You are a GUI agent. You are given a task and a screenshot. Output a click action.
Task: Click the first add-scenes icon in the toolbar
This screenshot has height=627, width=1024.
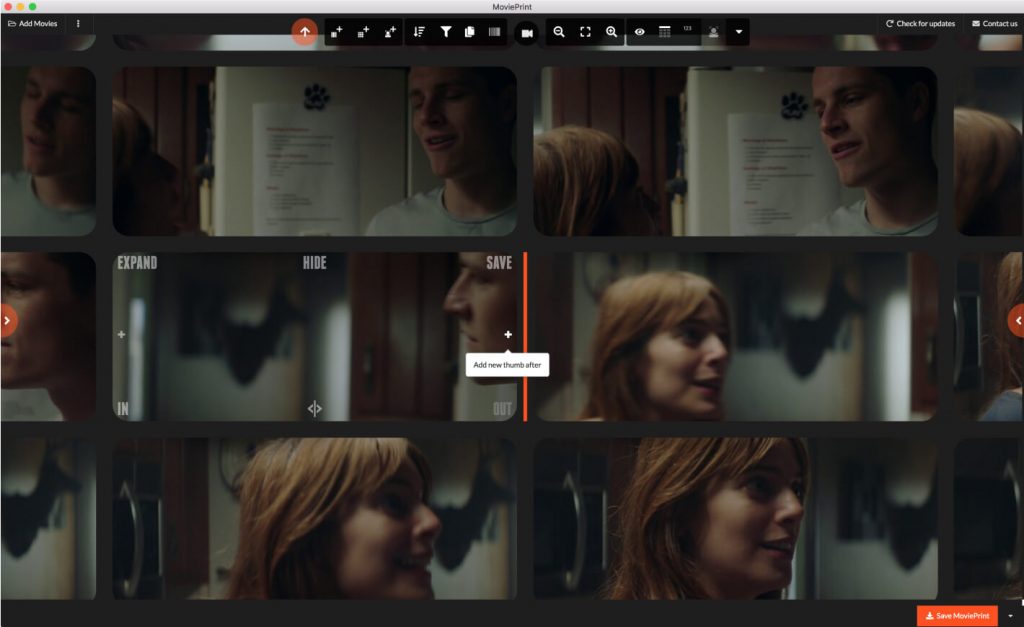coord(336,32)
